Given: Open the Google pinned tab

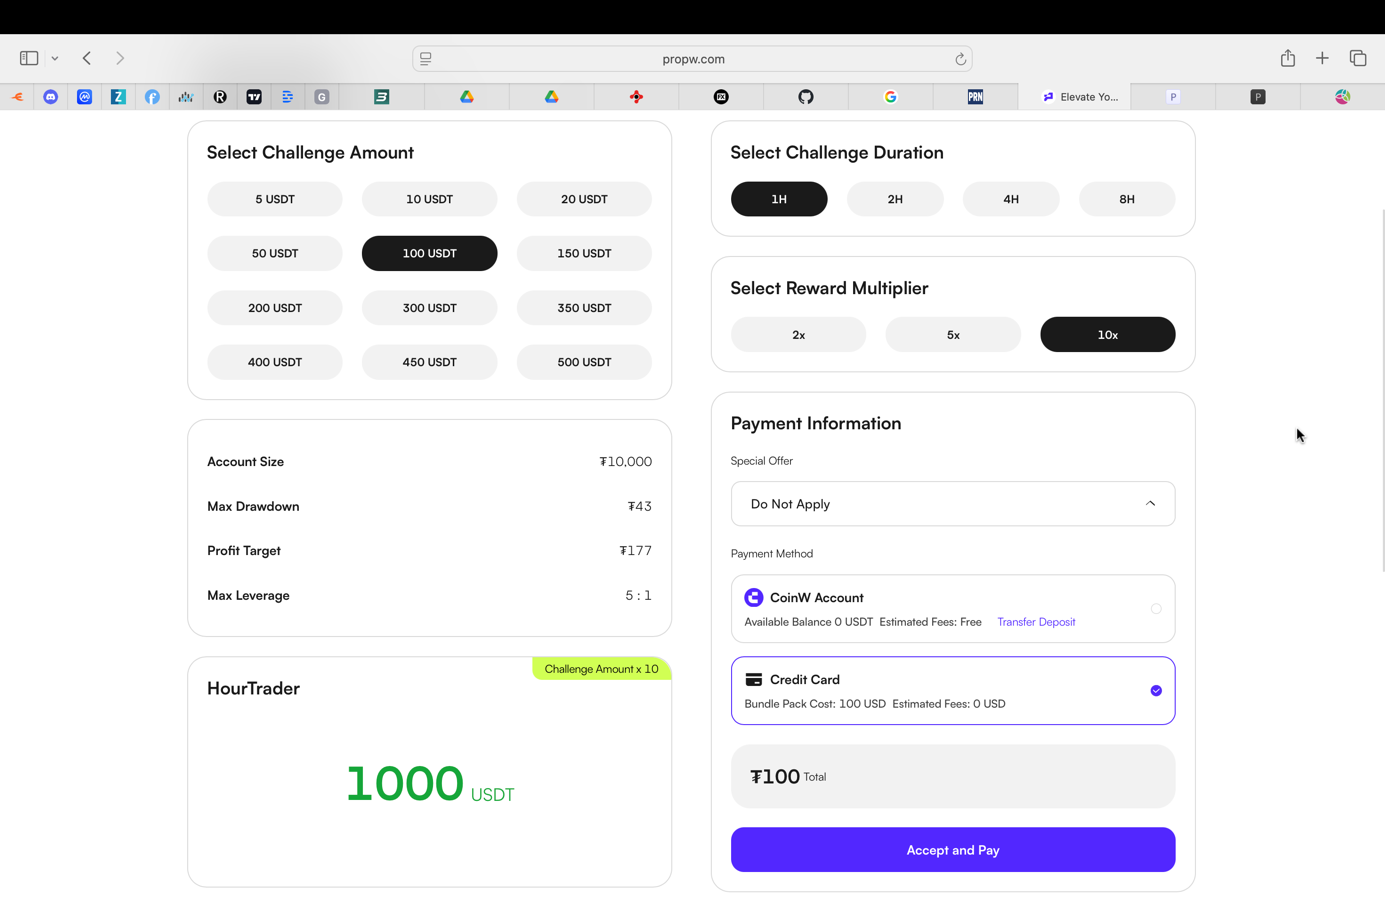Looking at the screenshot, I should click(x=890, y=97).
